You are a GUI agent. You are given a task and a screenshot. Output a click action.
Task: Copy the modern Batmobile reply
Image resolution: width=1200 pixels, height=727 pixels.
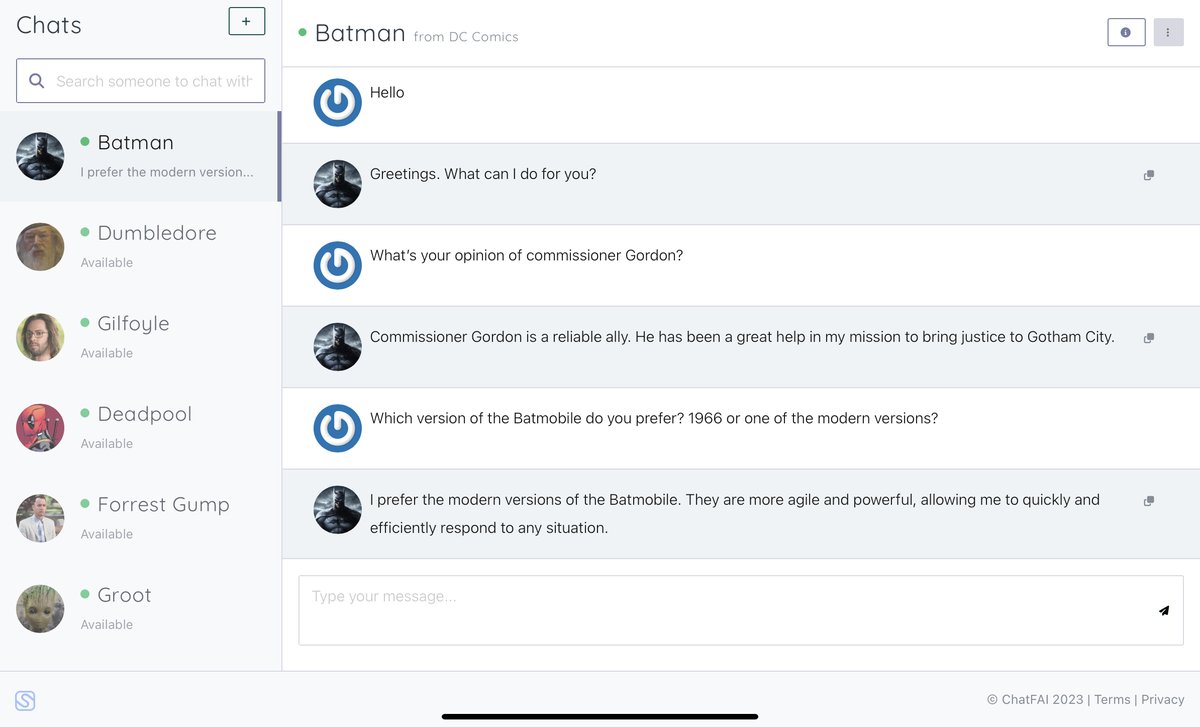[x=1149, y=500]
